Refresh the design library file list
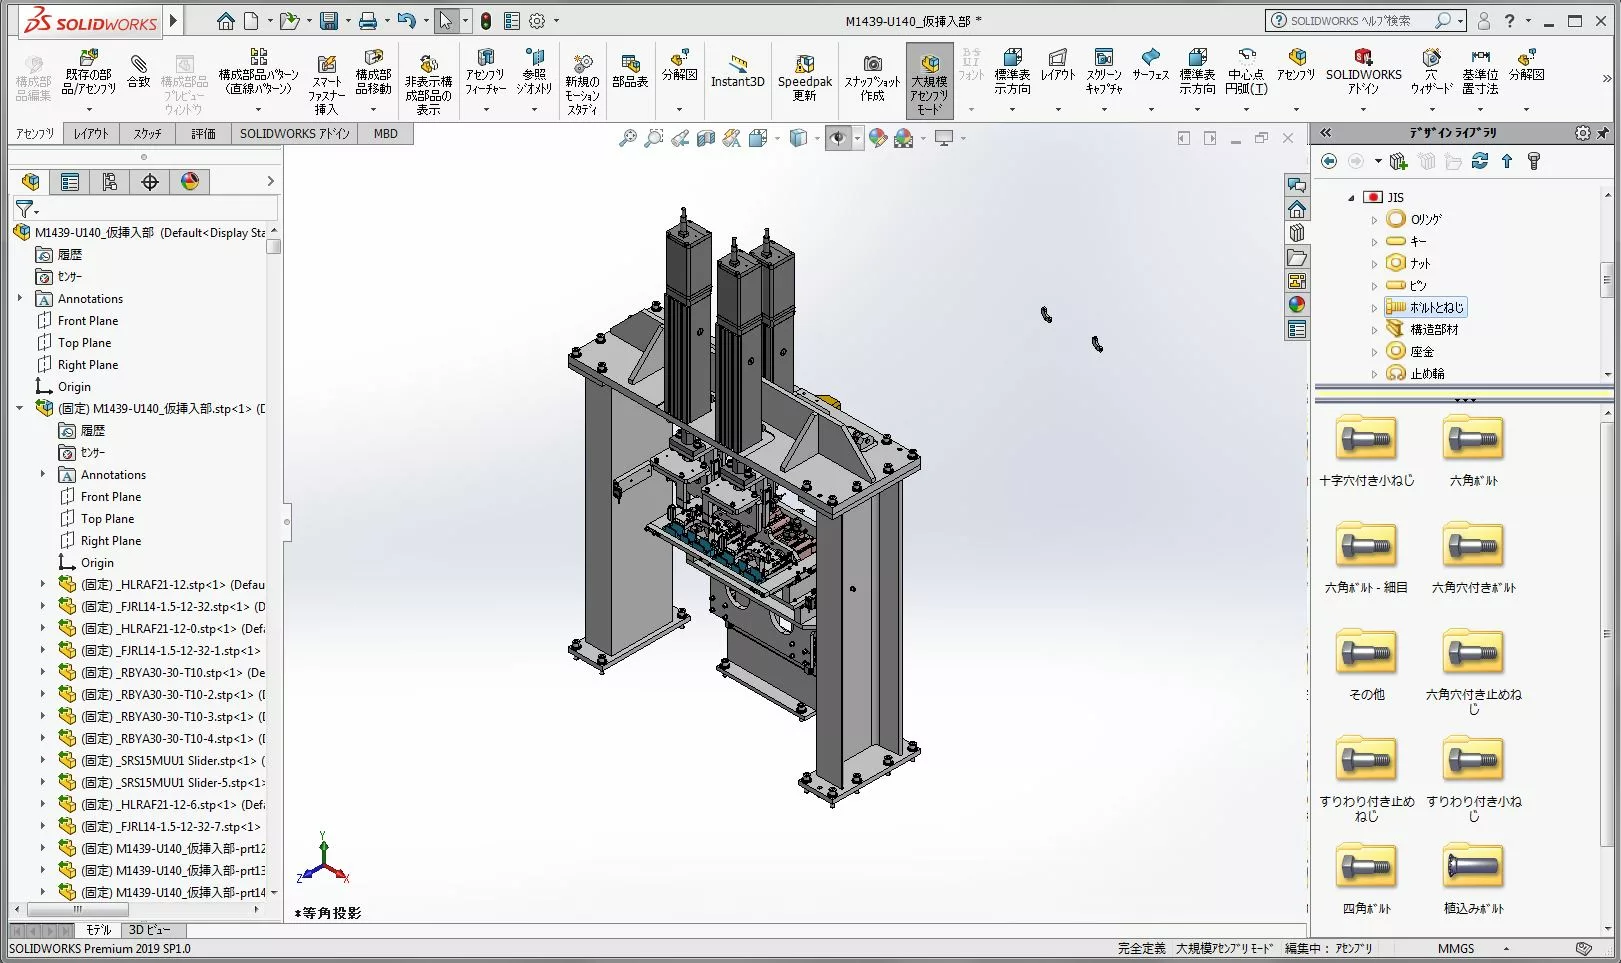Viewport: 1621px width, 963px height. click(x=1480, y=161)
